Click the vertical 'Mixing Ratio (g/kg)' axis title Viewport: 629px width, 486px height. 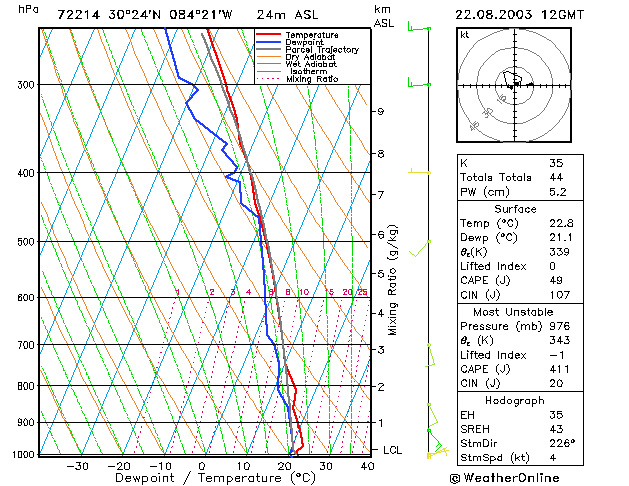tap(393, 280)
